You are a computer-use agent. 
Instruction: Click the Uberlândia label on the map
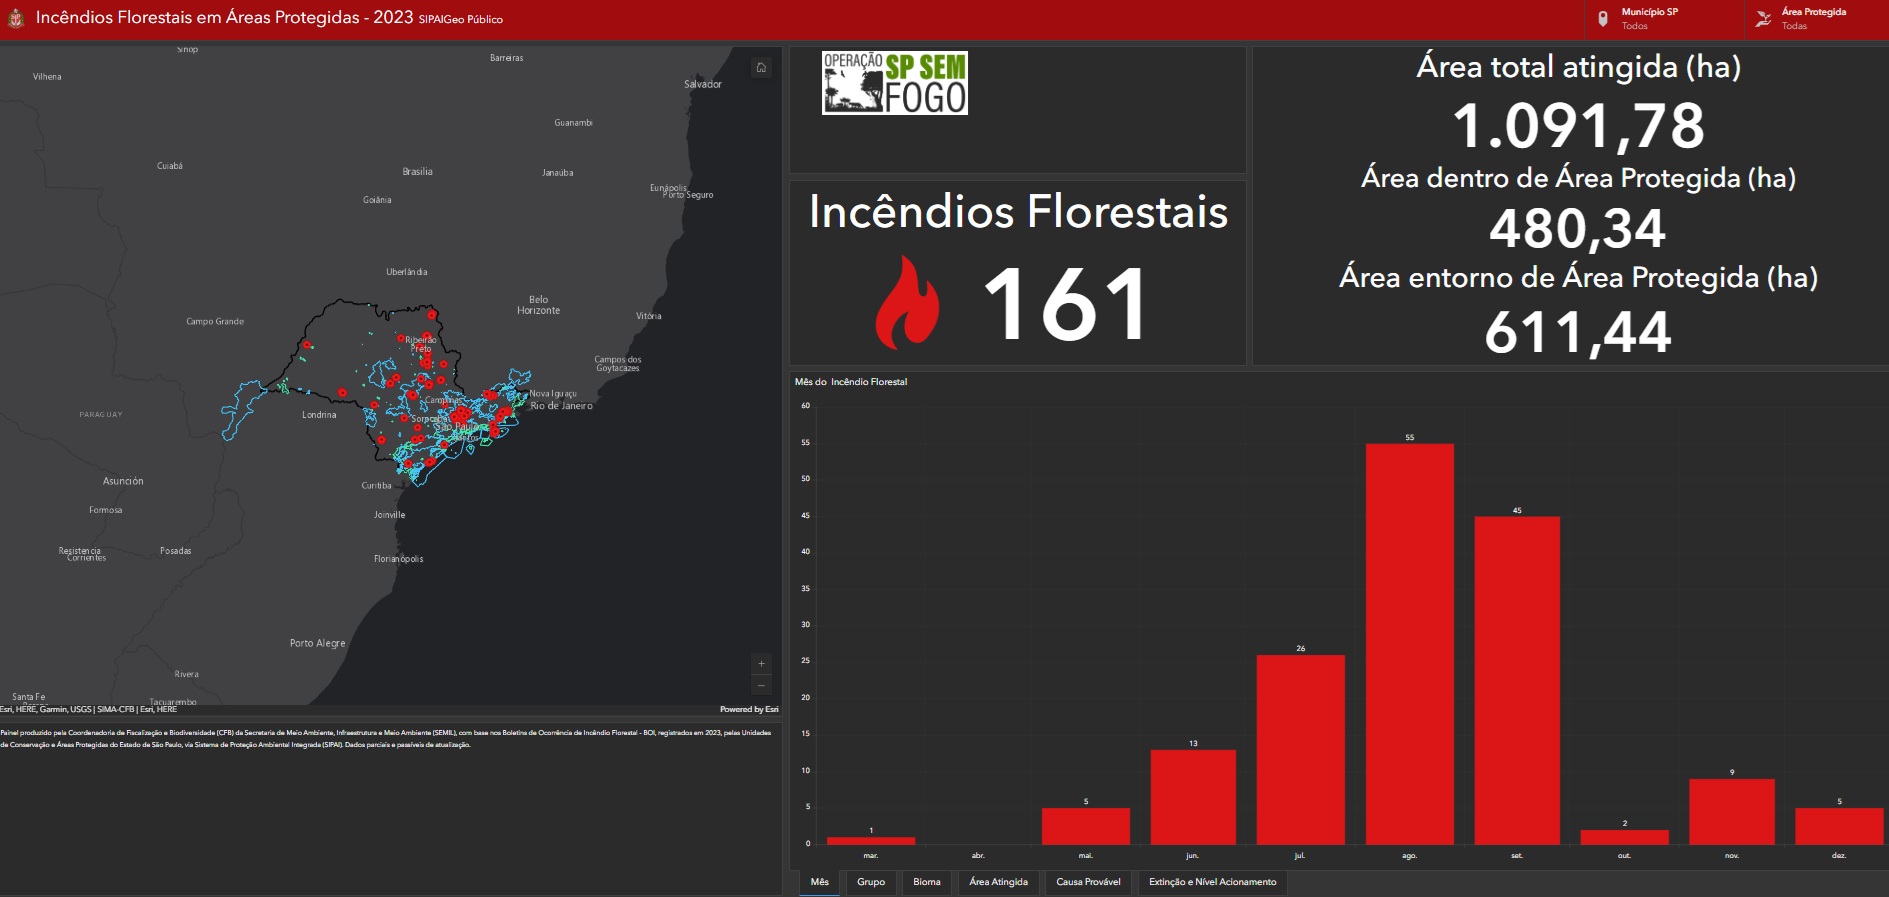[x=407, y=272]
